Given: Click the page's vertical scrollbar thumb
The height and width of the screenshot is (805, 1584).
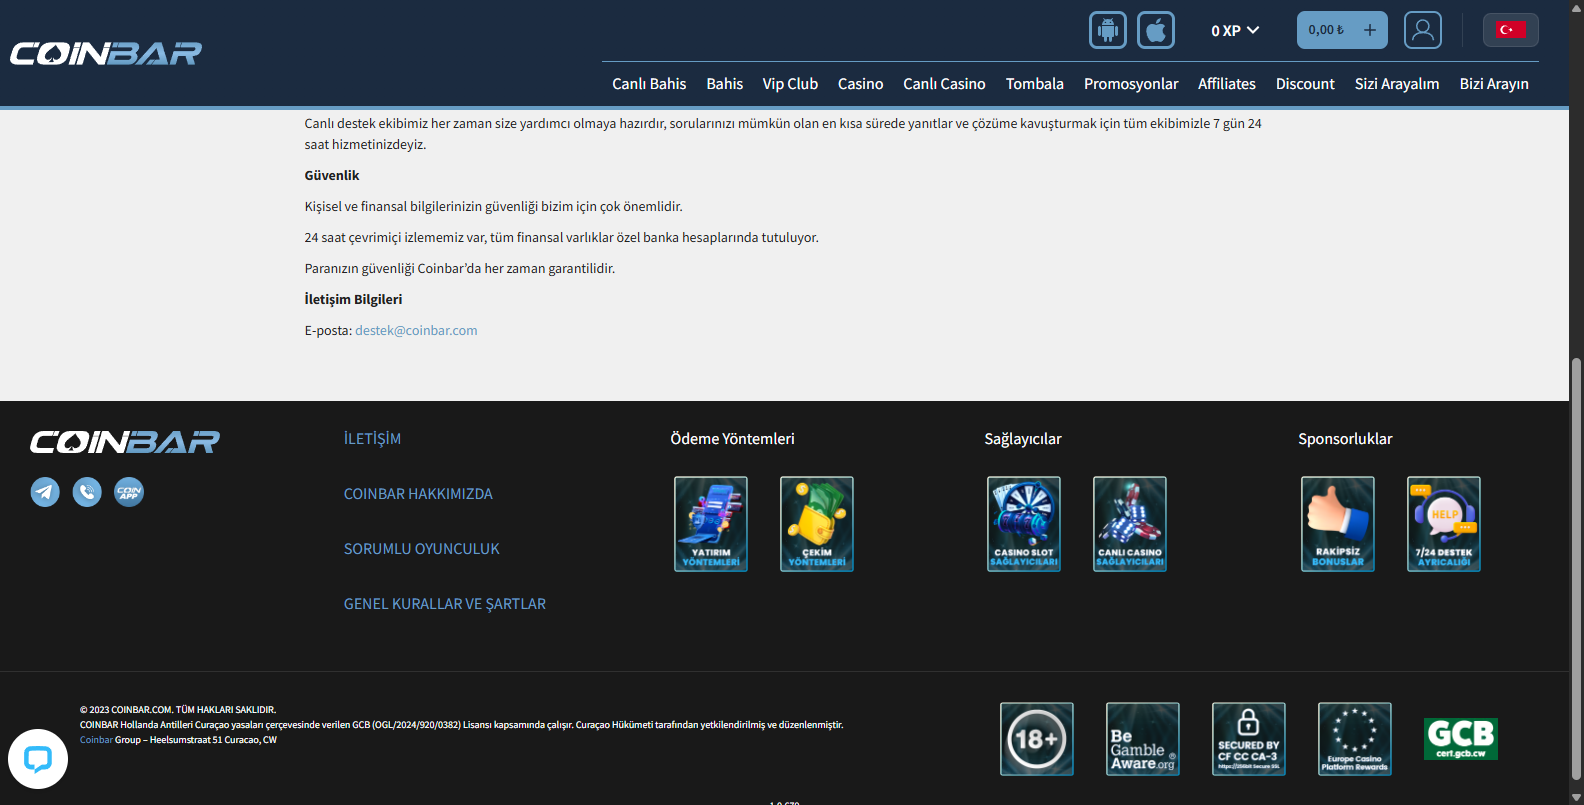Looking at the screenshot, I should click(1577, 567).
